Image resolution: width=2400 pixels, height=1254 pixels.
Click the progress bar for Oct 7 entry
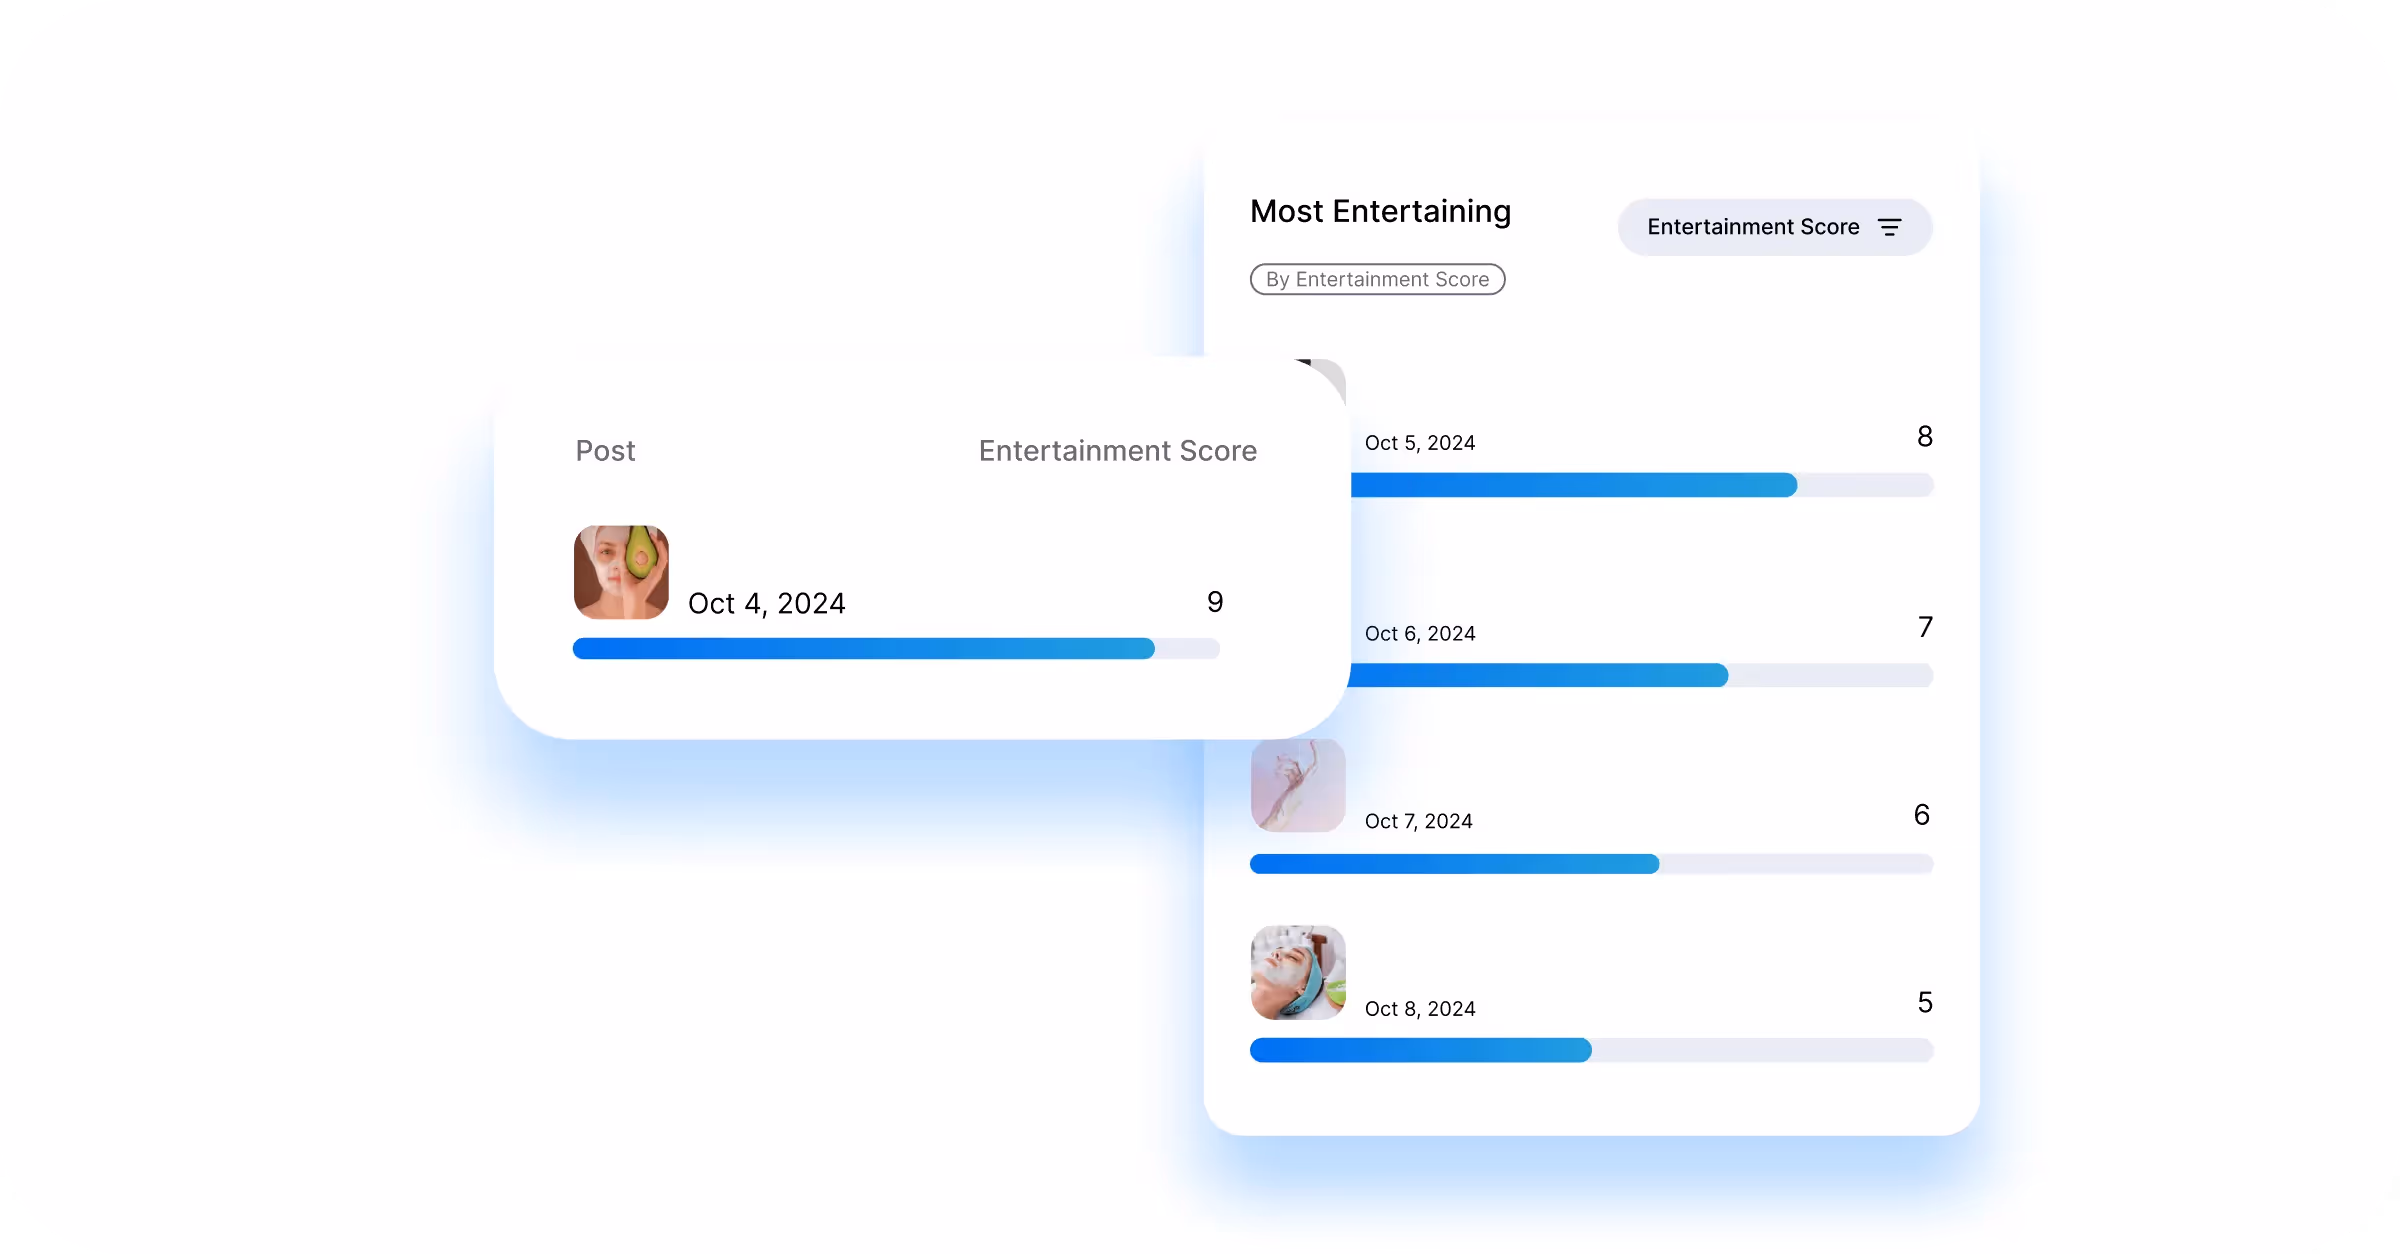(x=1591, y=864)
